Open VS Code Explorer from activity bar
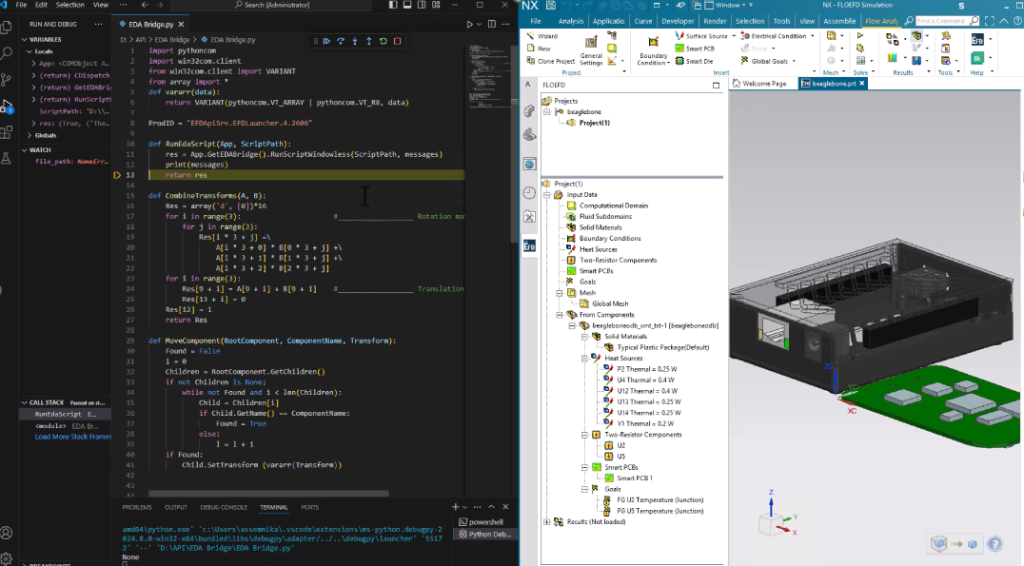 point(7,27)
